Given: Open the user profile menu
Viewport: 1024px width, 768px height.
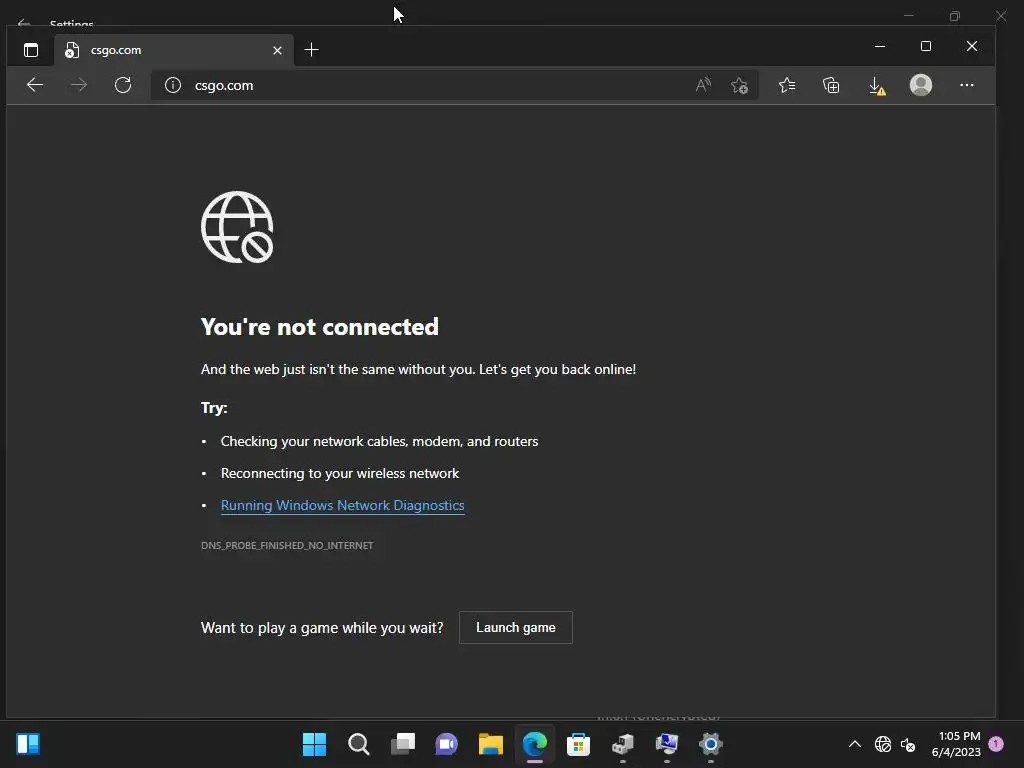Looking at the screenshot, I should point(921,85).
